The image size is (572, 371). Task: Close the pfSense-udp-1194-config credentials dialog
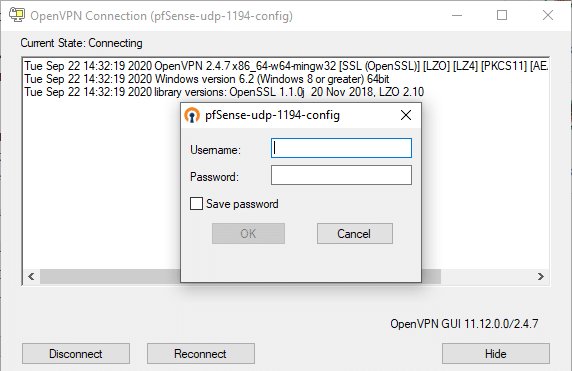point(406,115)
